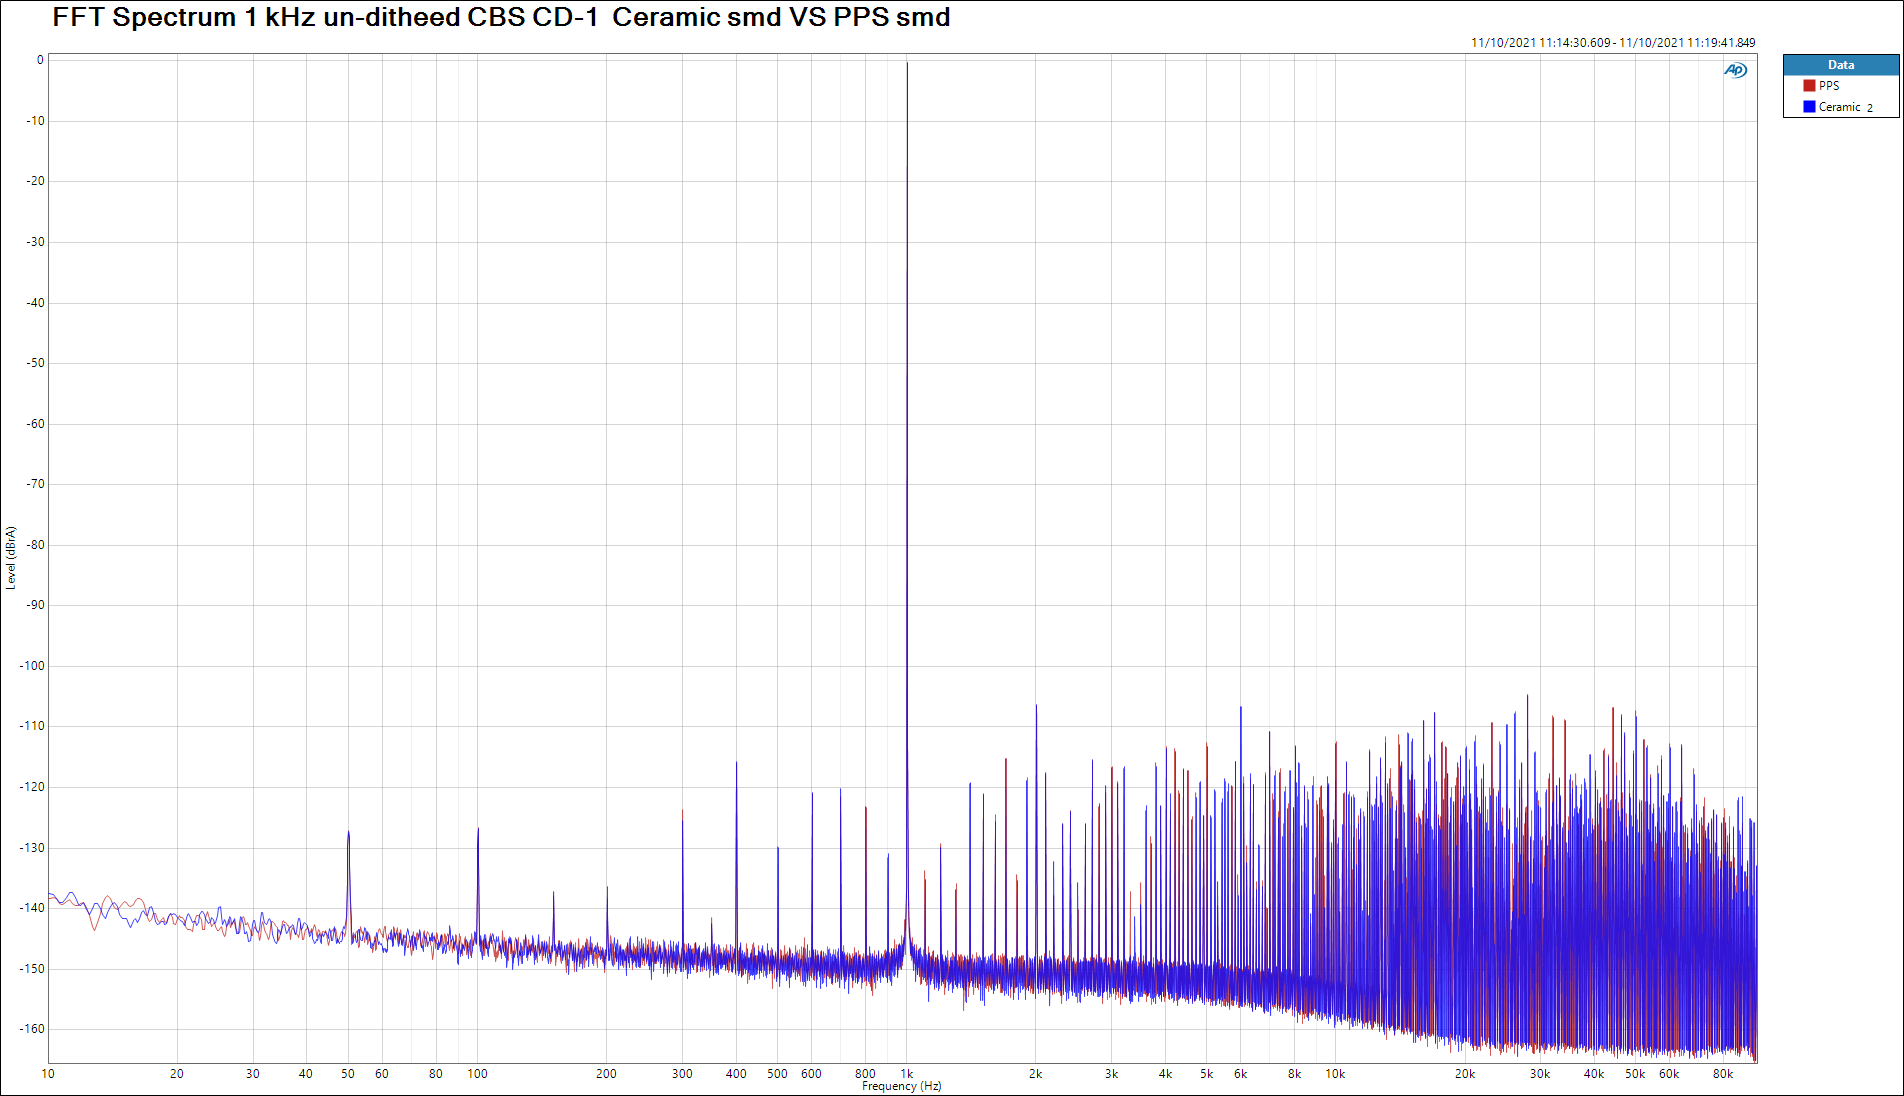The image size is (1904, 1096).
Task: Click the 80k tick on frequency axis
Action: point(1723,1074)
